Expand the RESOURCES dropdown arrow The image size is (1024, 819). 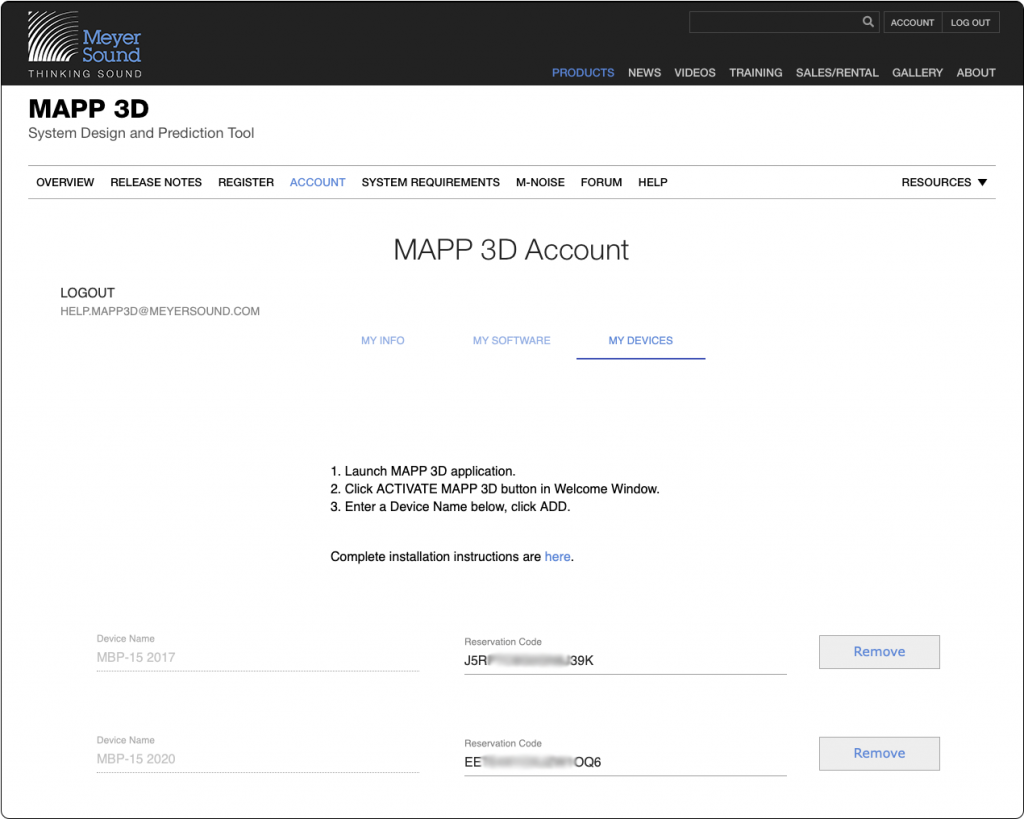982,182
